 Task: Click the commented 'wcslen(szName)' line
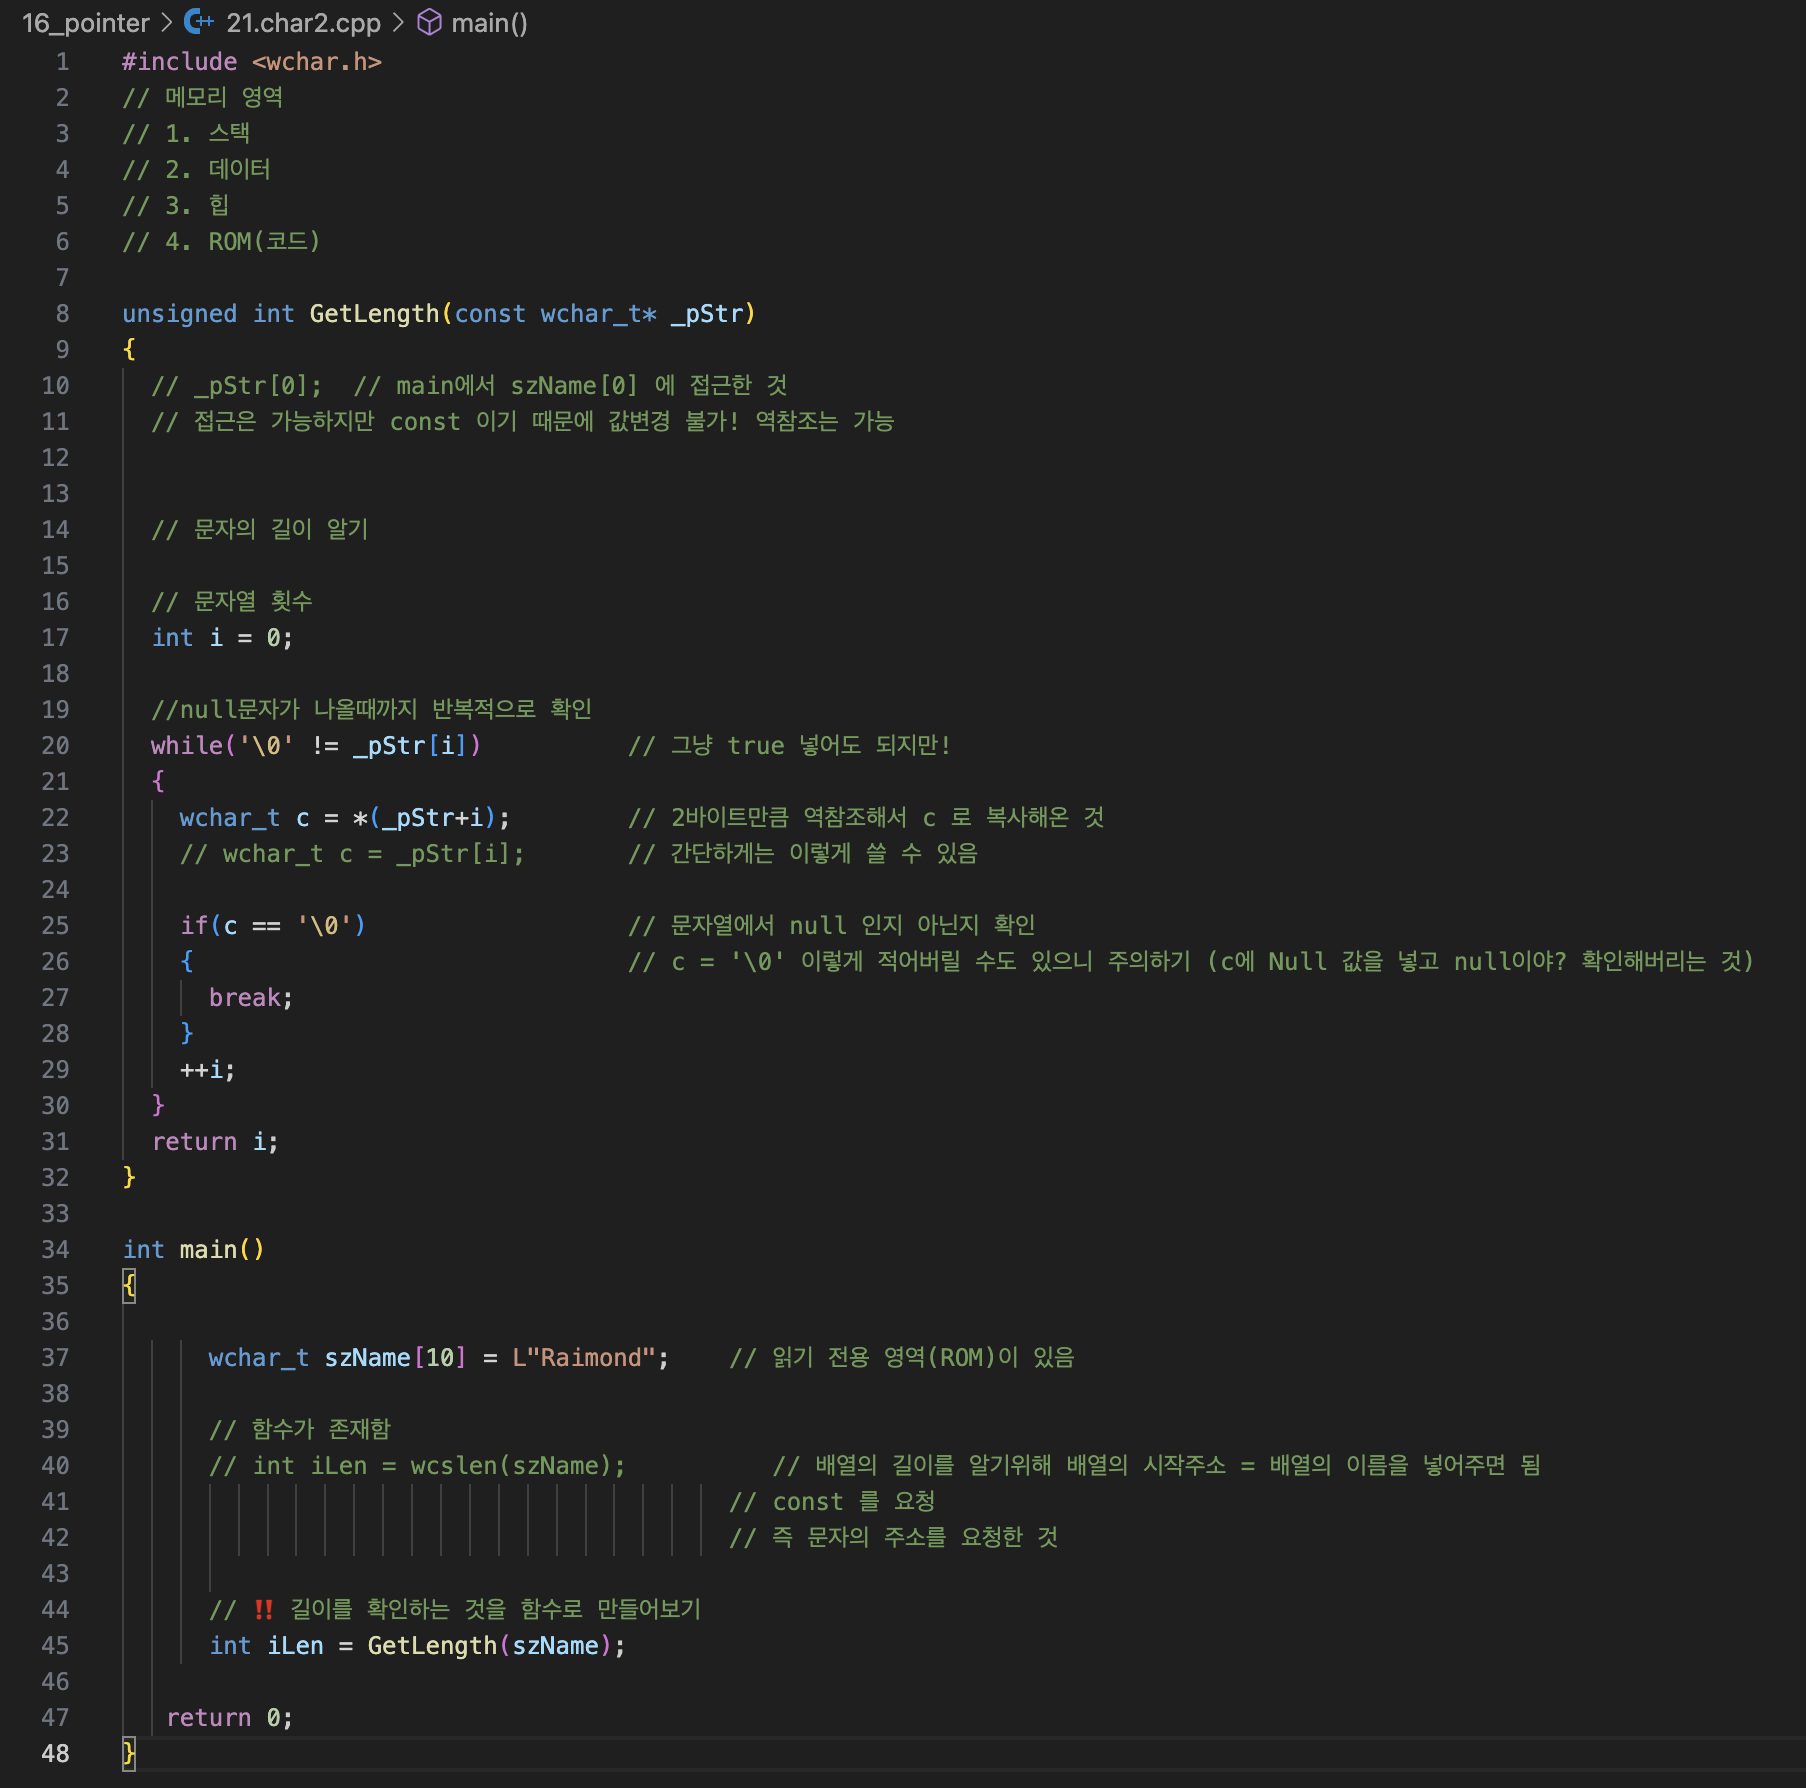(417, 1466)
